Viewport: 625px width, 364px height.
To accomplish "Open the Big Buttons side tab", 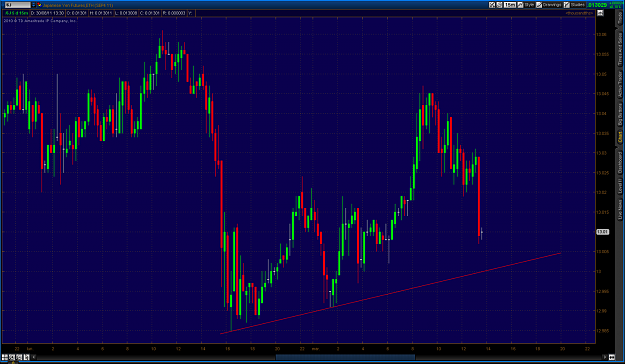I will tap(620, 114).
